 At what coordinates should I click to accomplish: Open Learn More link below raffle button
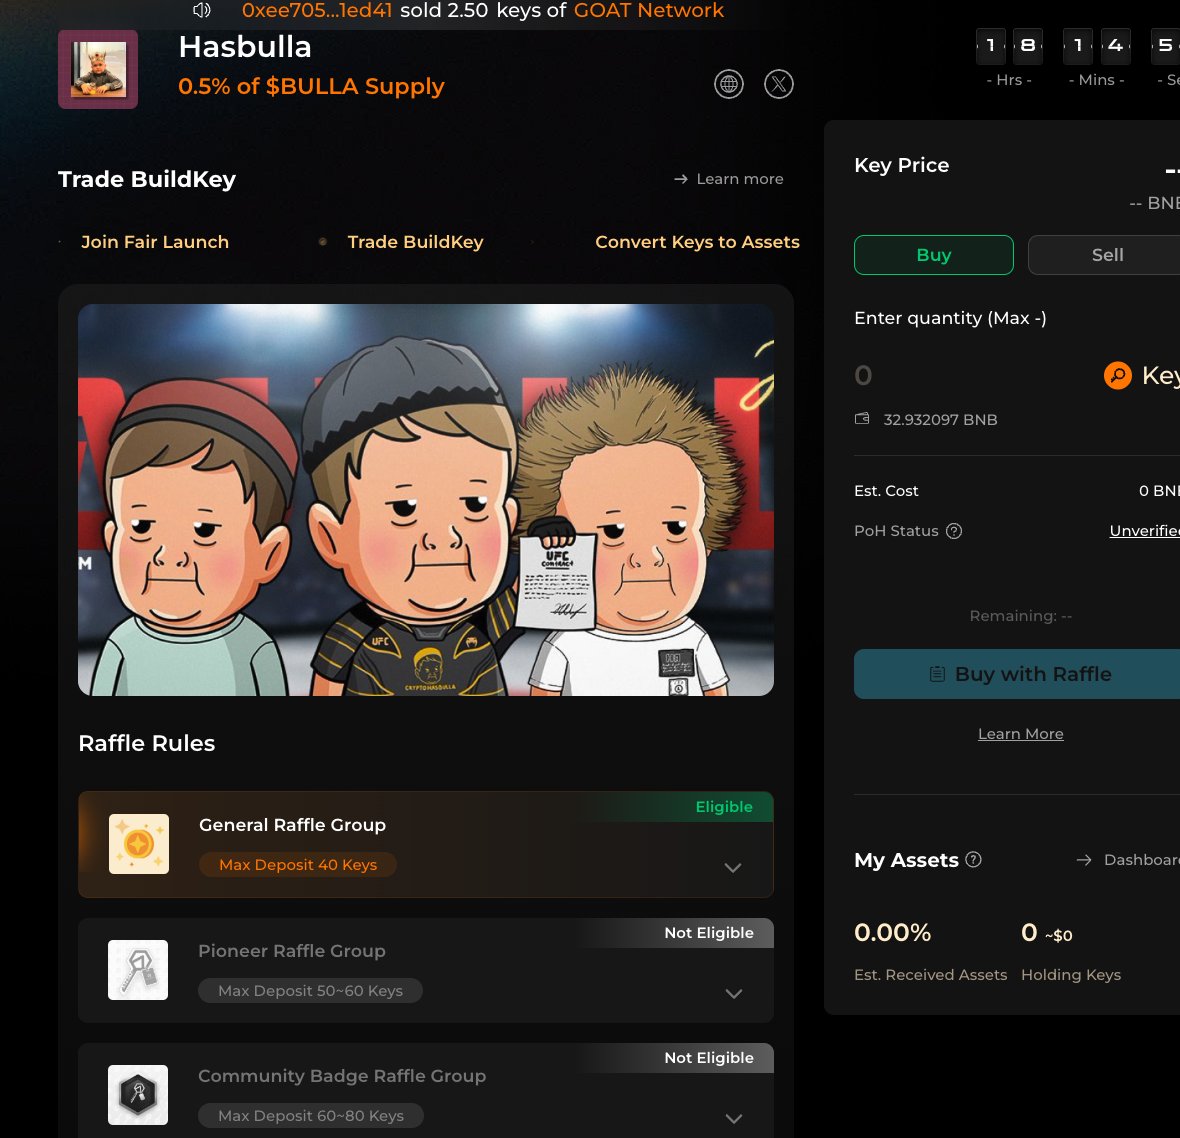coord(1020,734)
